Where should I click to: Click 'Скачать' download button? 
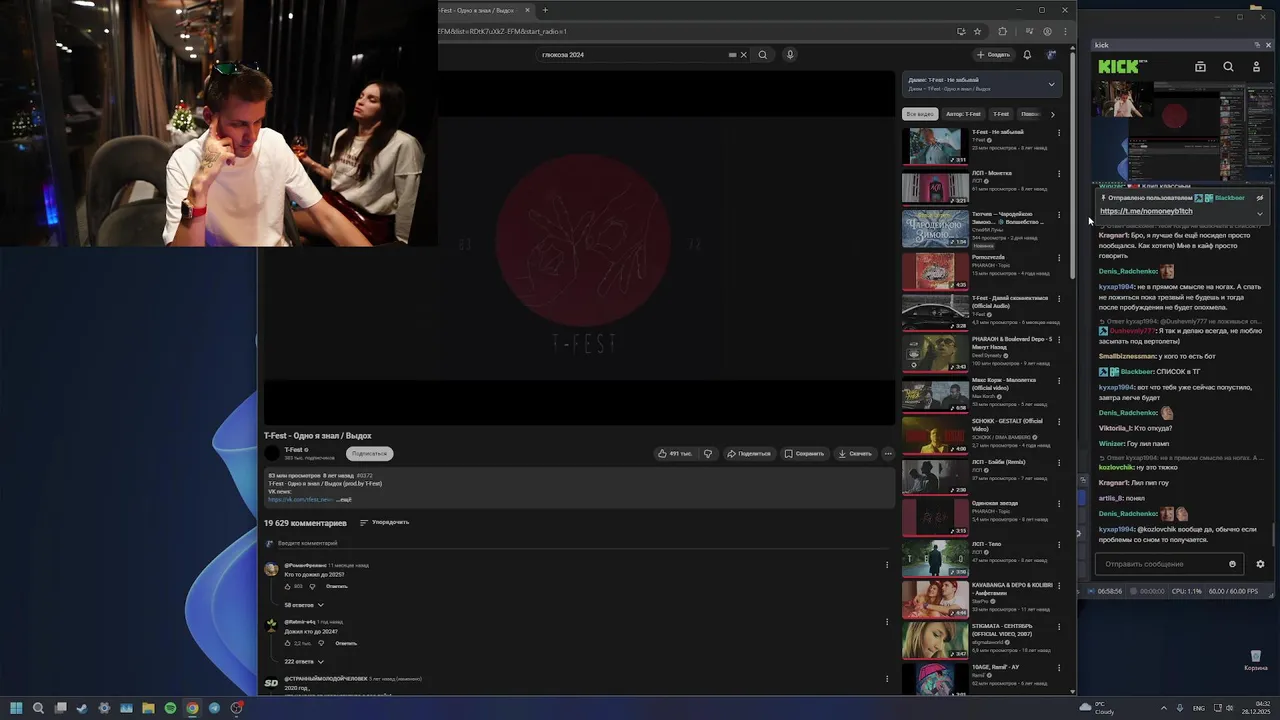(855, 453)
